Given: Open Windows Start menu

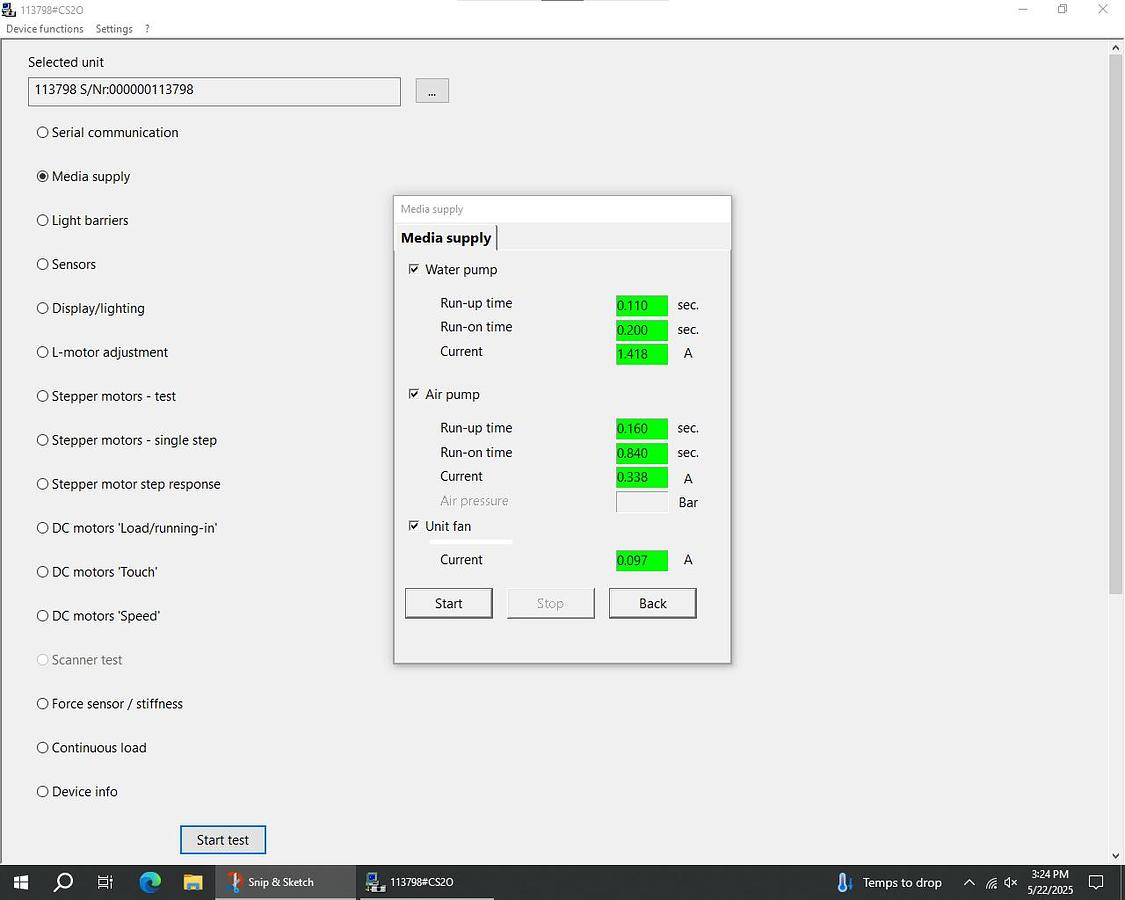Looking at the screenshot, I should tap(20, 882).
